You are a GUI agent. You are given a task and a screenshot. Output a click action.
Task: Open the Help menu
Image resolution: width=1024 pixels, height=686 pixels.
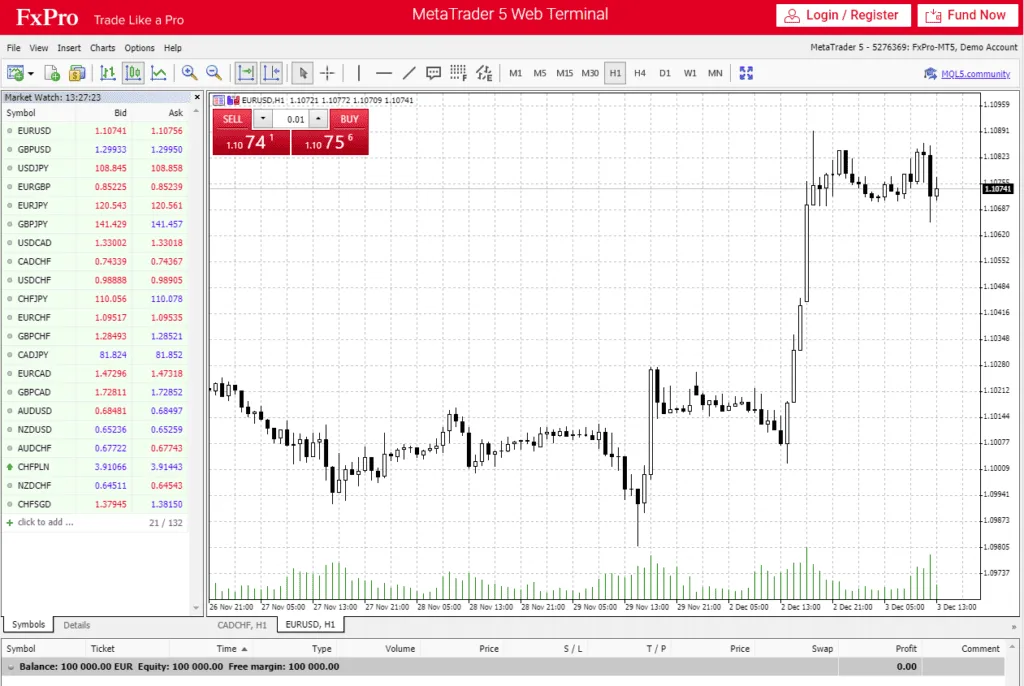[172, 48]
